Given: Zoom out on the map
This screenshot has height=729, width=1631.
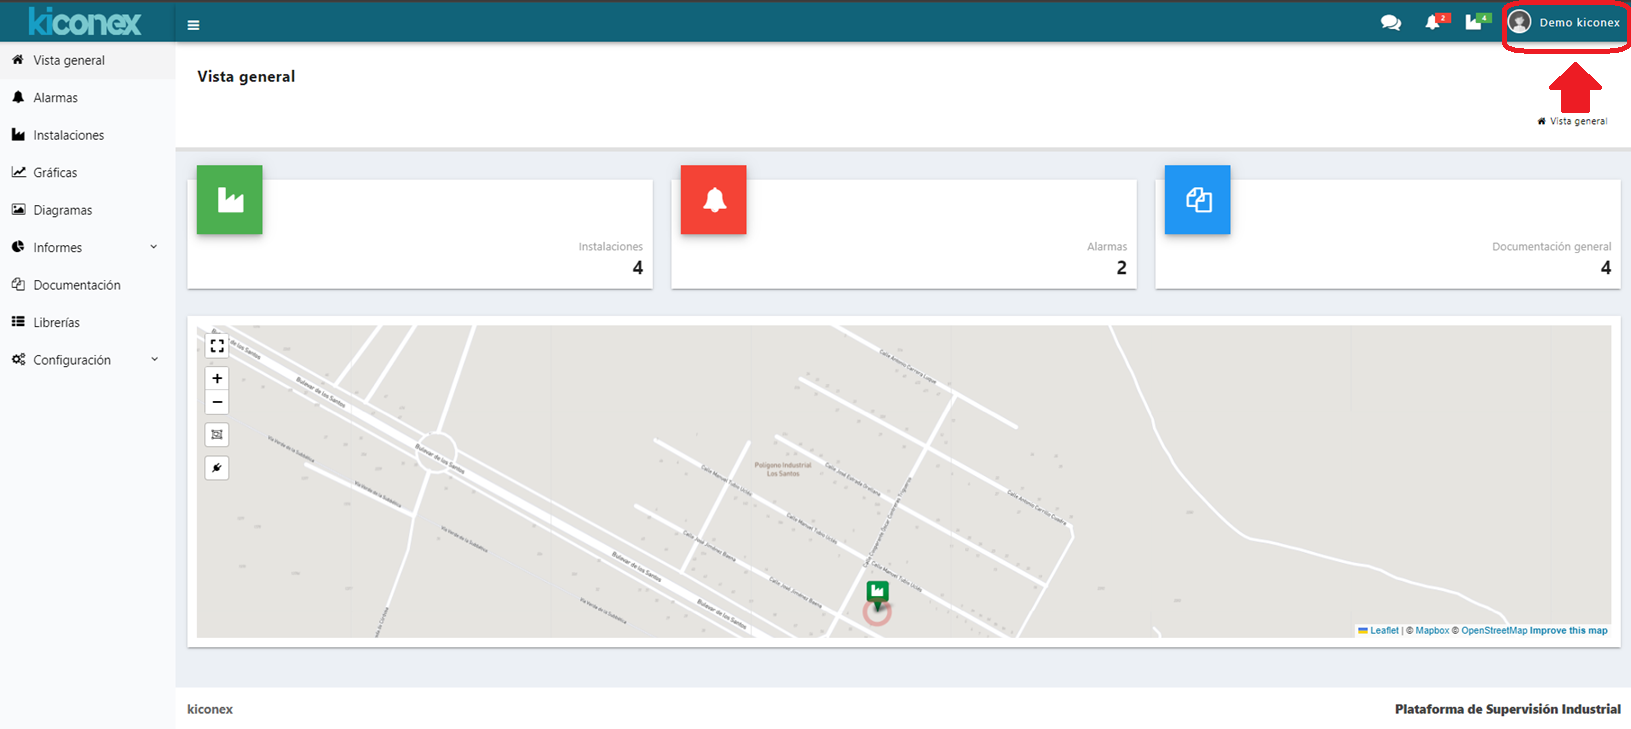Looking at the screenshot, I should 217,402.
